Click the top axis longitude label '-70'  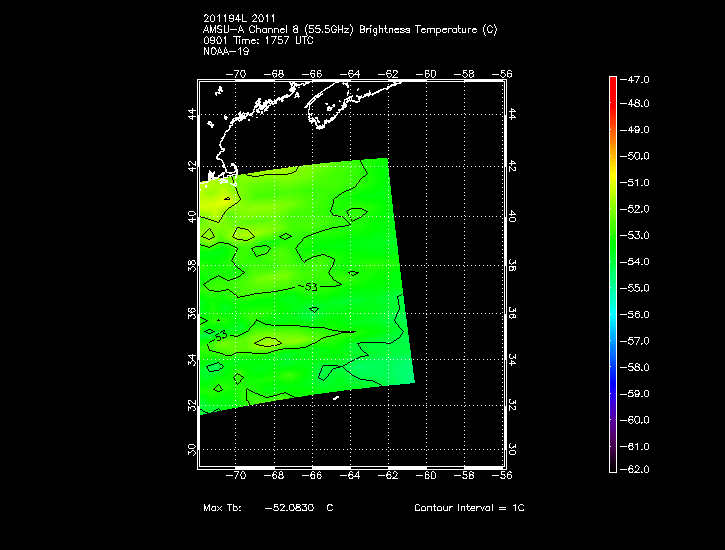[236, 74]
